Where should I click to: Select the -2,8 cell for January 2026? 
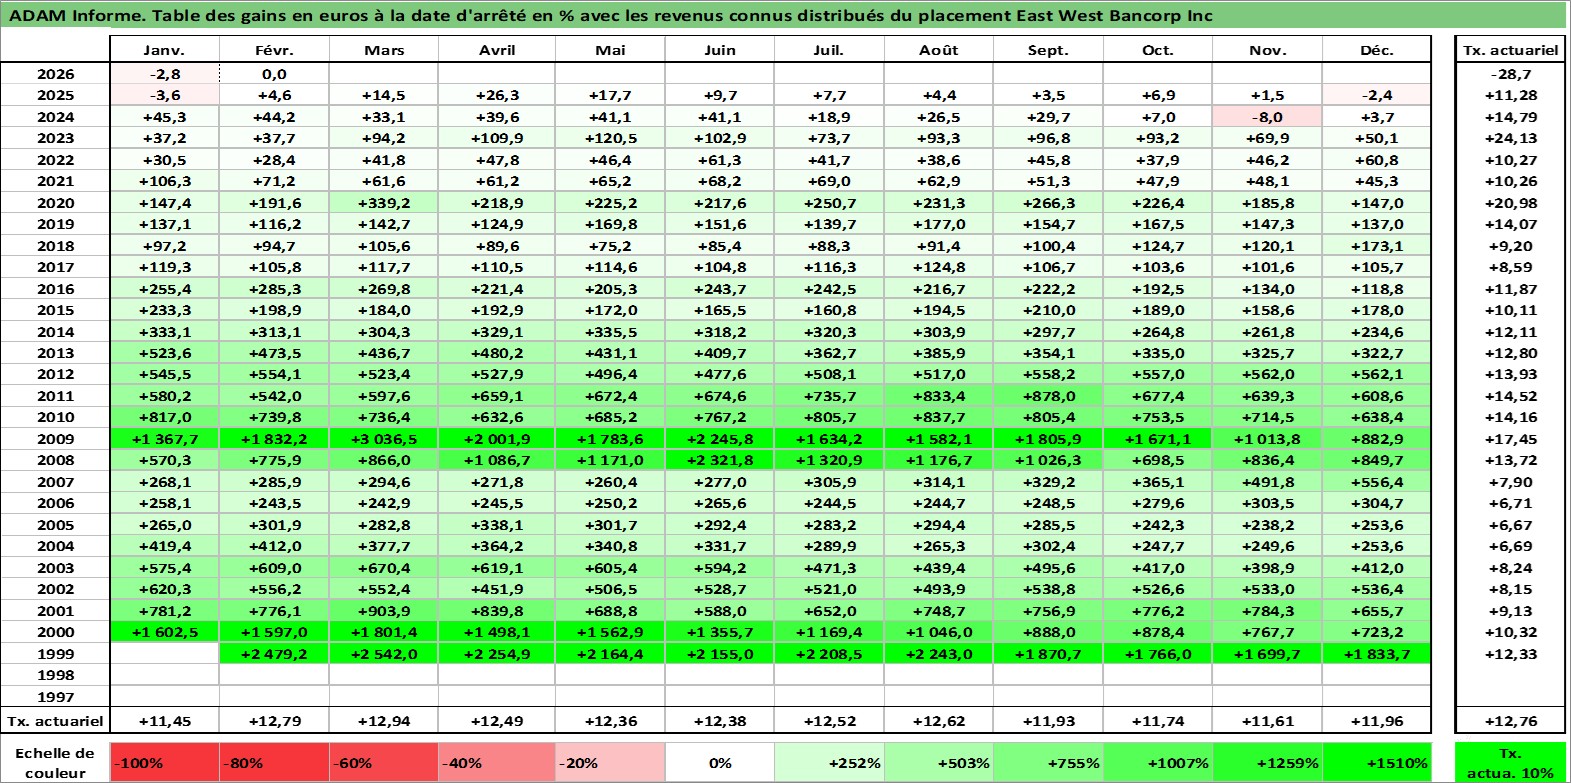(x=164, y=74)
